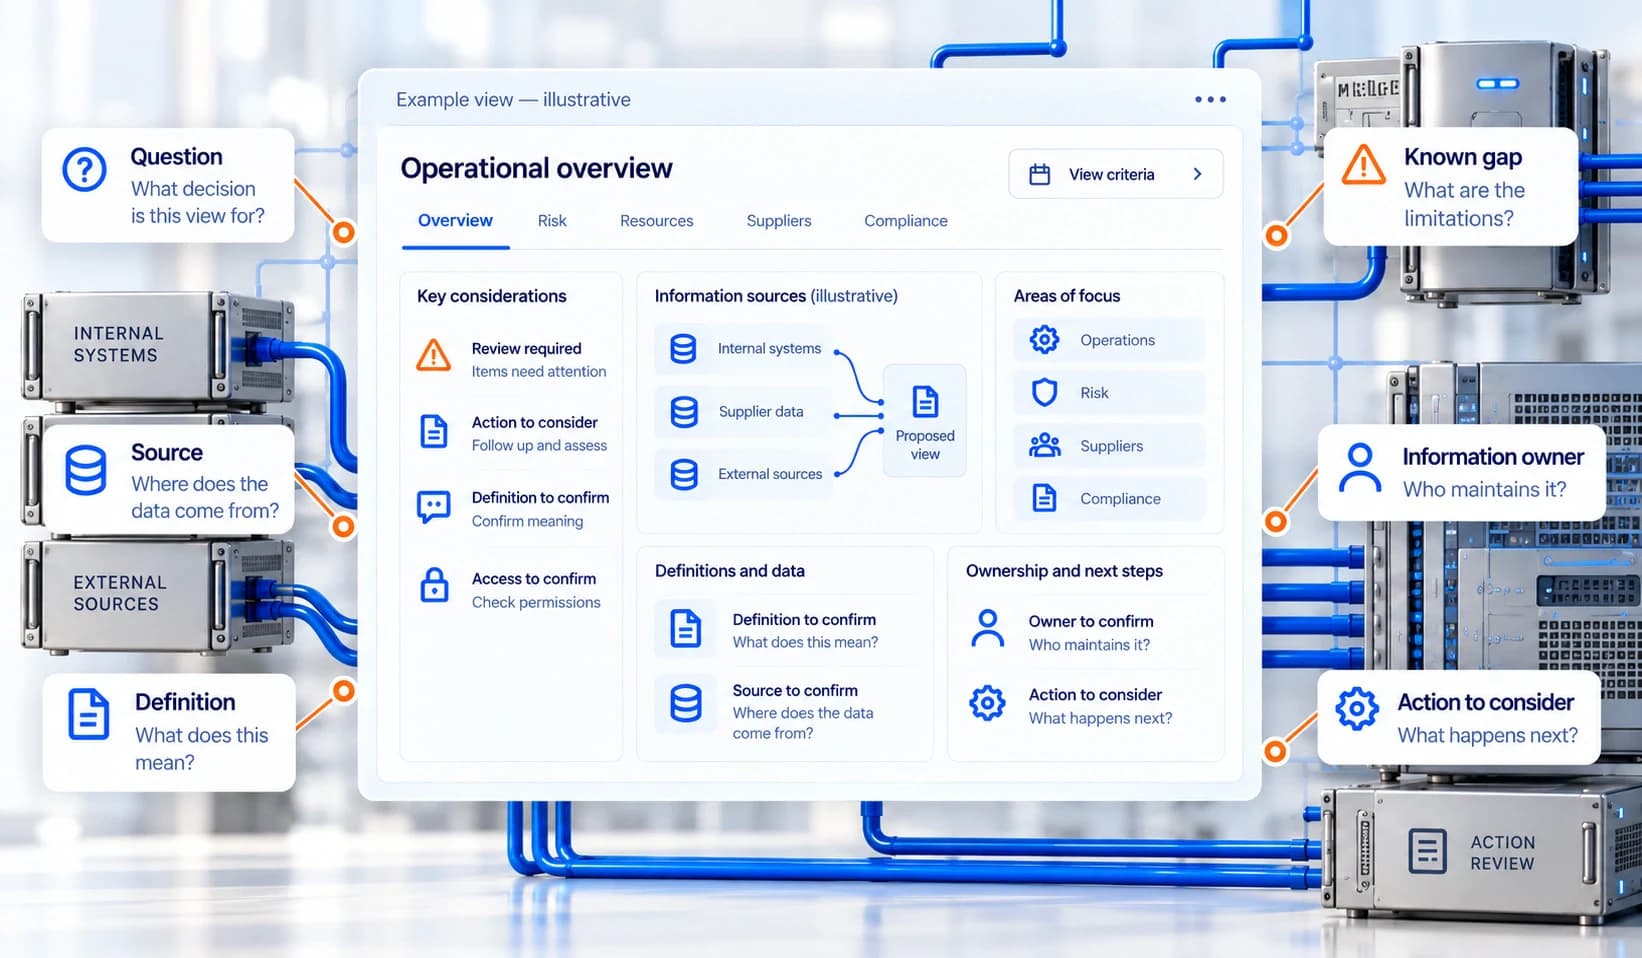
Task: Click the 'Who maintains it?' text under Owner to confirm
Action: click(x=1089, y=645)
